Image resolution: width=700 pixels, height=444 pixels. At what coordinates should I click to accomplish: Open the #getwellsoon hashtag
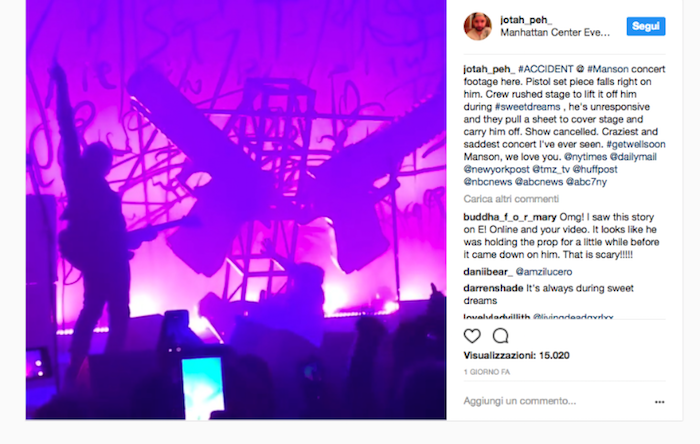point(636,144)
